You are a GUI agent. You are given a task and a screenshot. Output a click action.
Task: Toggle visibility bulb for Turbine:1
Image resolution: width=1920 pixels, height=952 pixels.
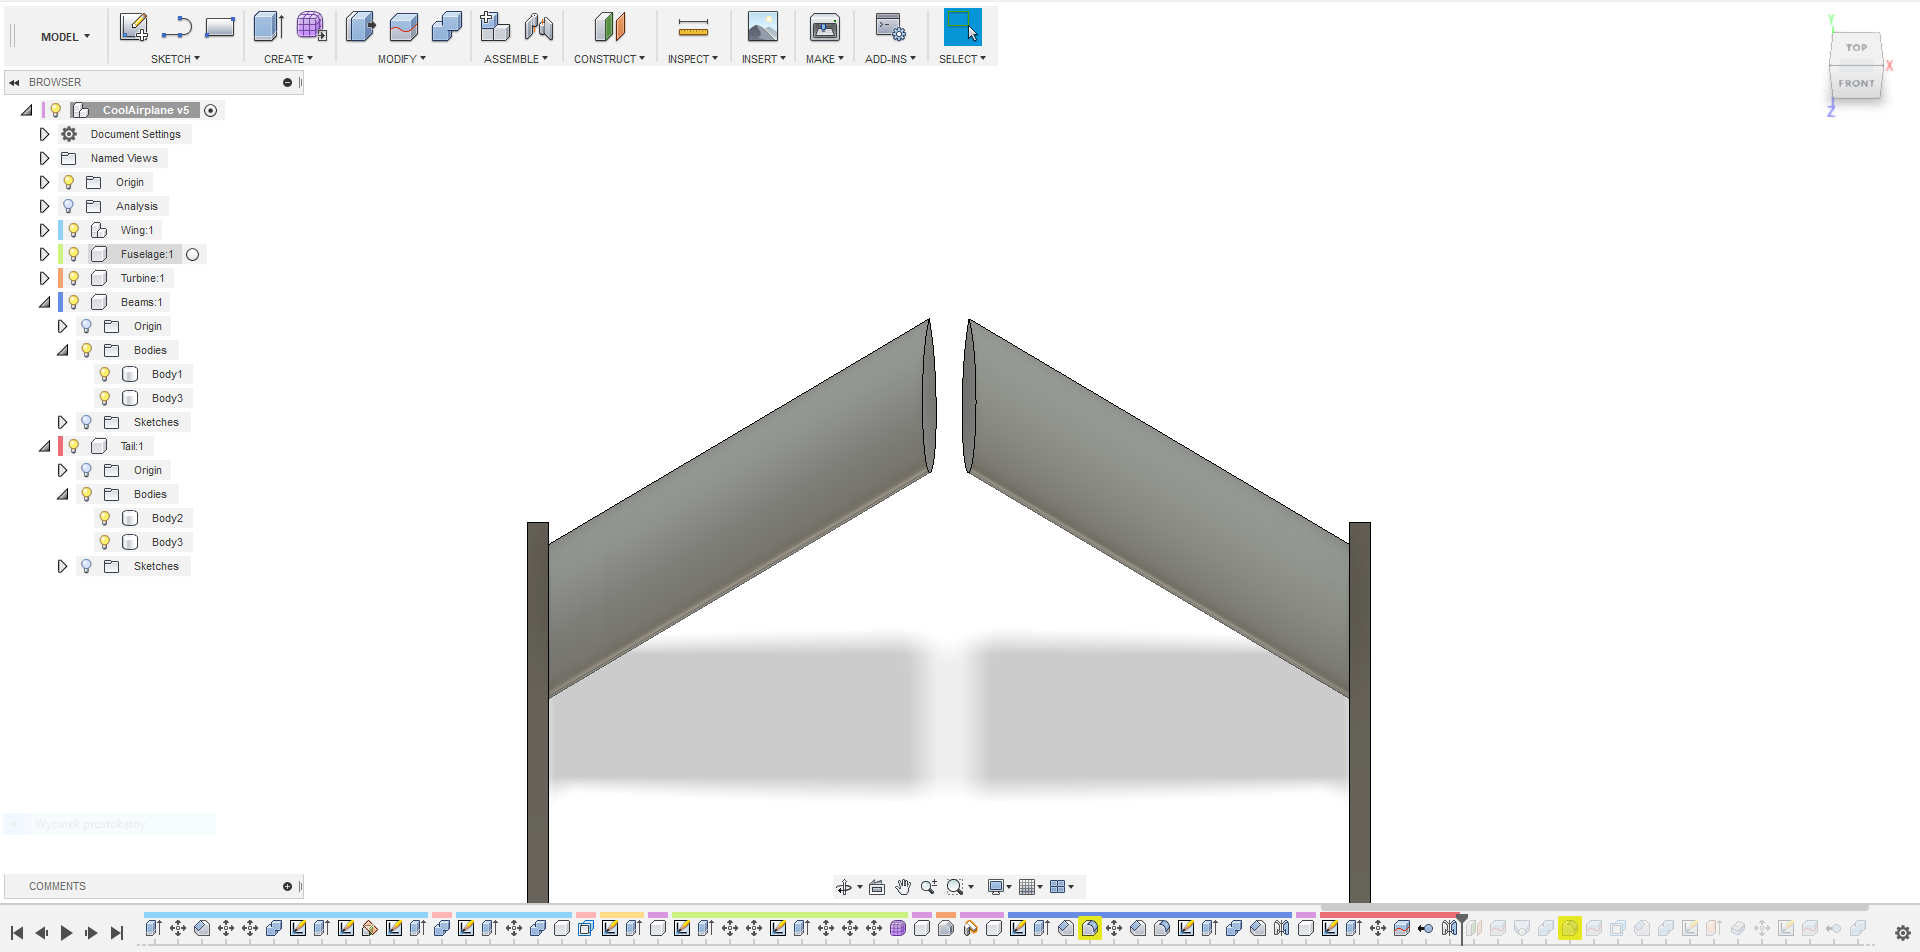coord(74,278)
